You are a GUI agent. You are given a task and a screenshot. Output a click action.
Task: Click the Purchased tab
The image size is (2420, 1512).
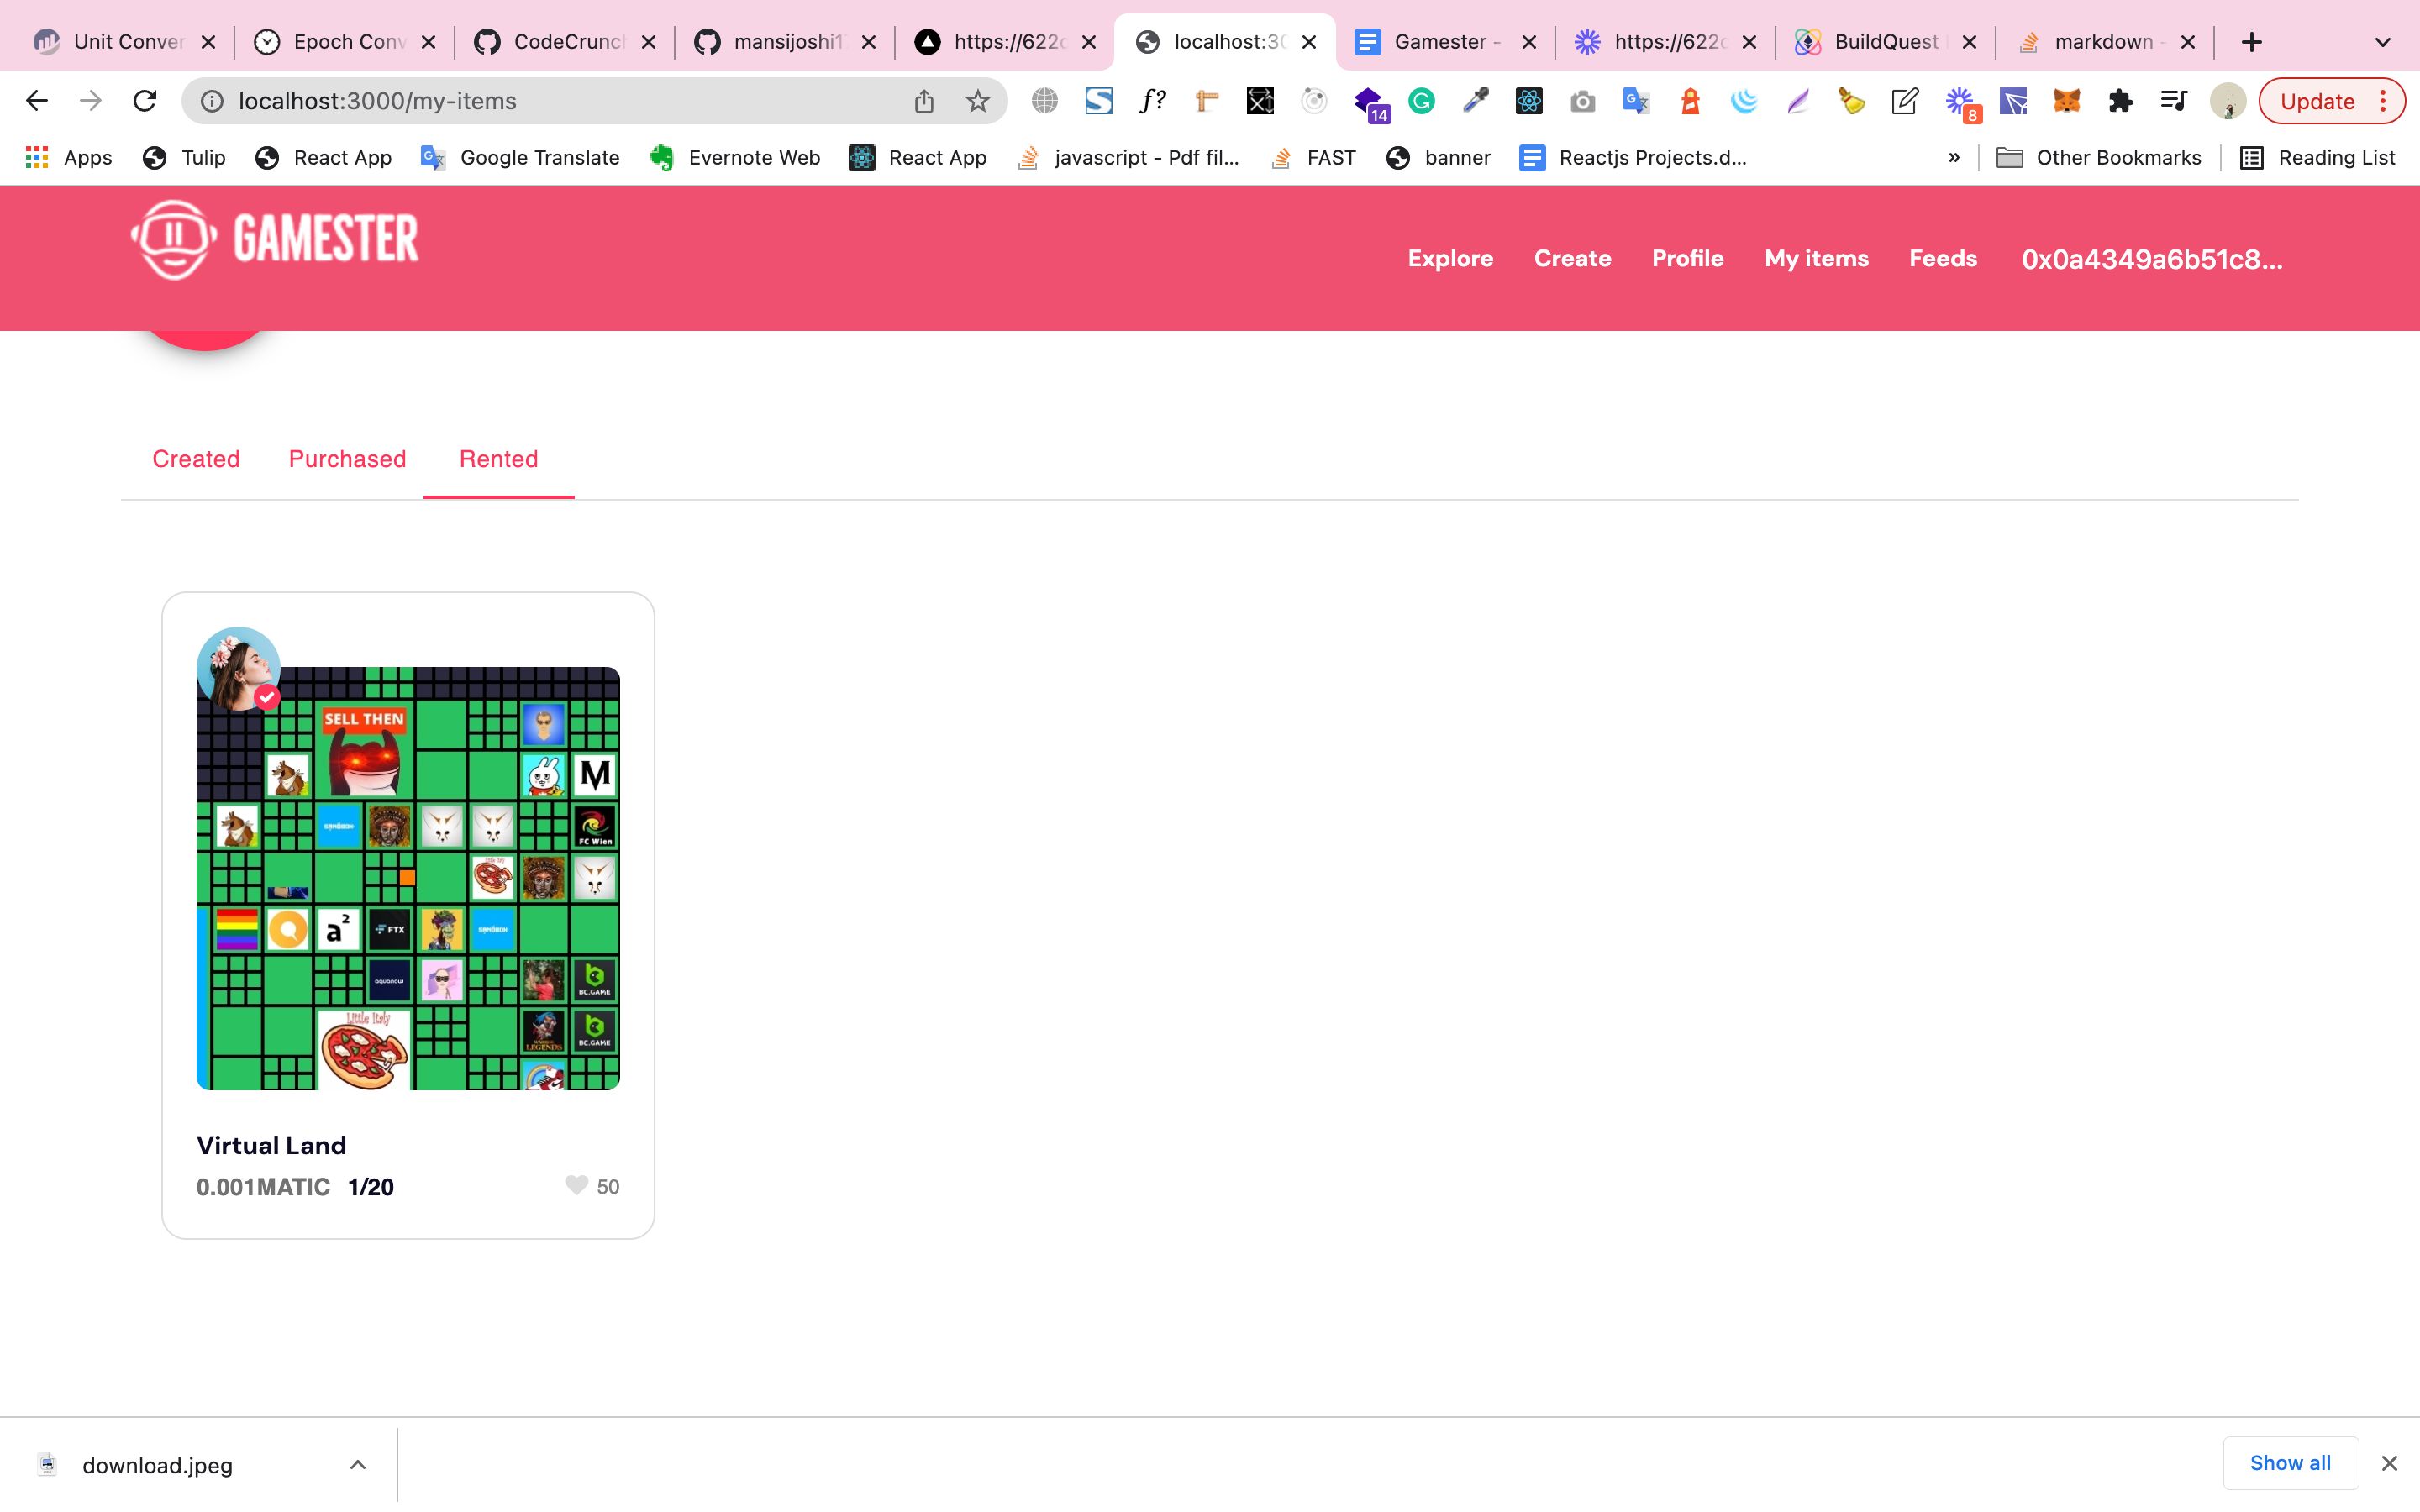tap(349, 458)
